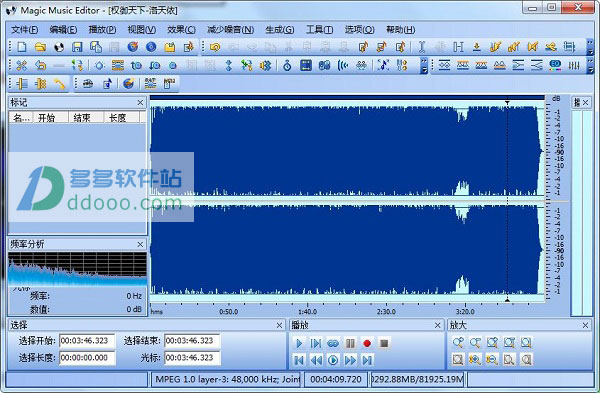The image size is (600, 393).
Task: Click the vertical zoom out icon
Action: 492,359
